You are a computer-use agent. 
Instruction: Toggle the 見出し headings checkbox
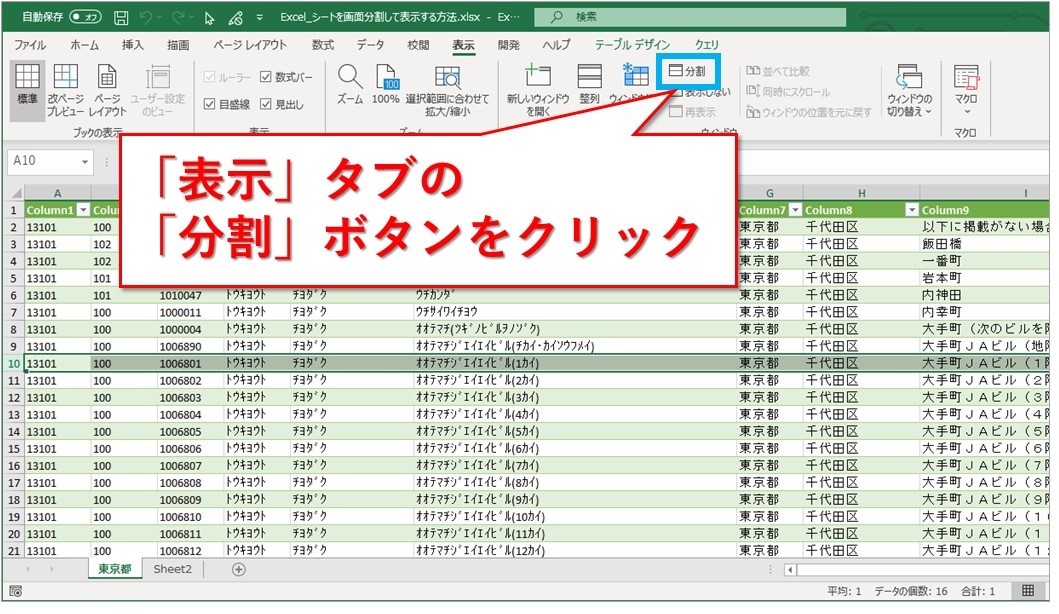tap(265, 104)
